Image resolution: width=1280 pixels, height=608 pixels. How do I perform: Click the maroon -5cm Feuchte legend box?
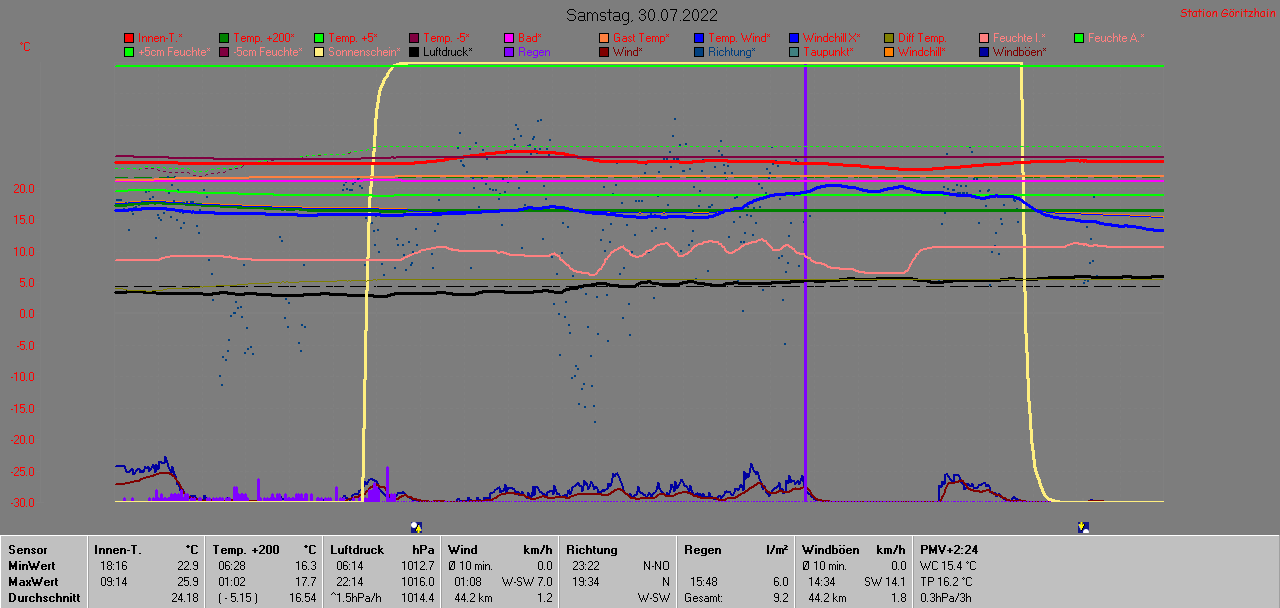click(x=224, y=52)
